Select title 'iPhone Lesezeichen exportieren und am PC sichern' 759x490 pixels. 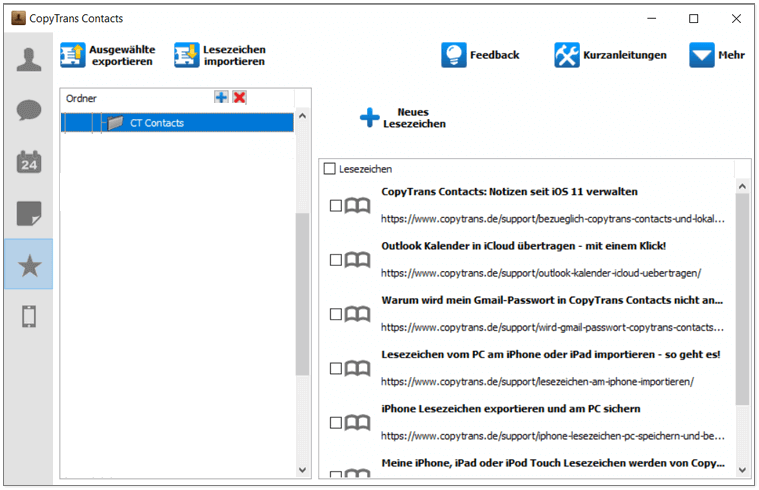click(x=511, y=408)
